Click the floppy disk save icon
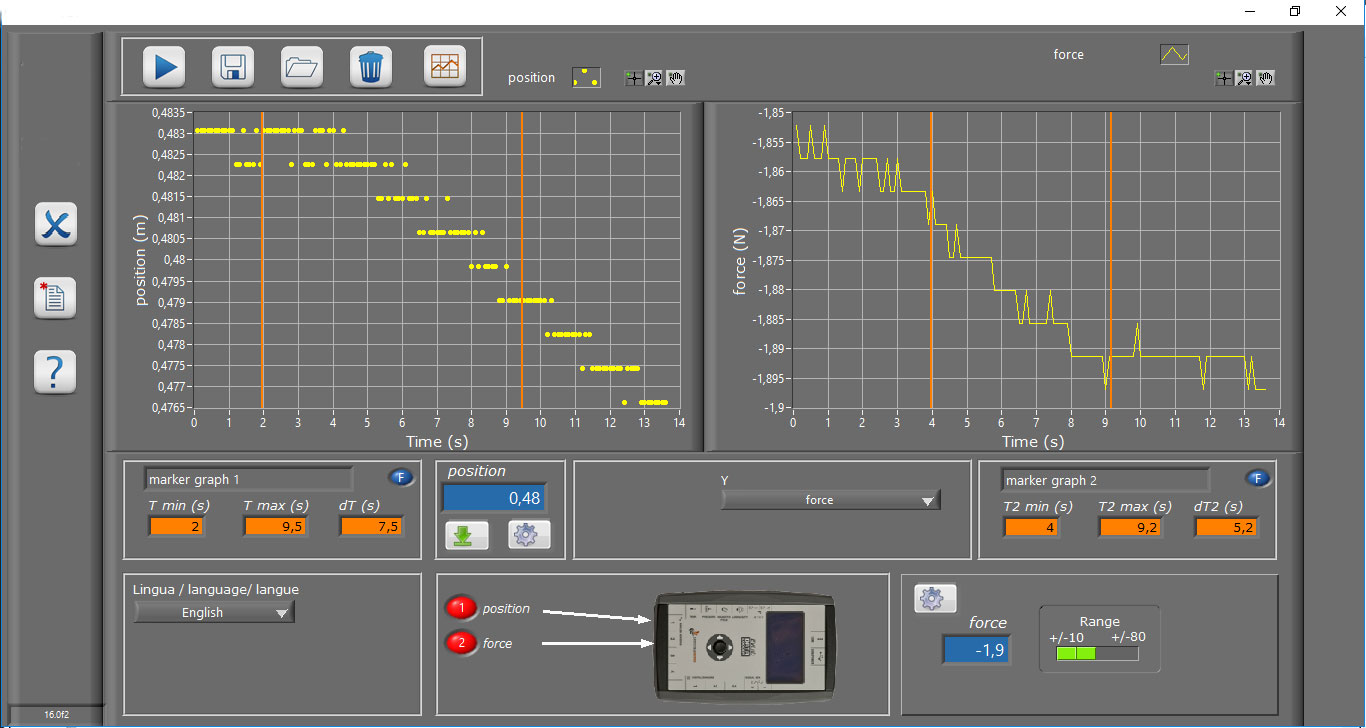 tap(233, 67)
